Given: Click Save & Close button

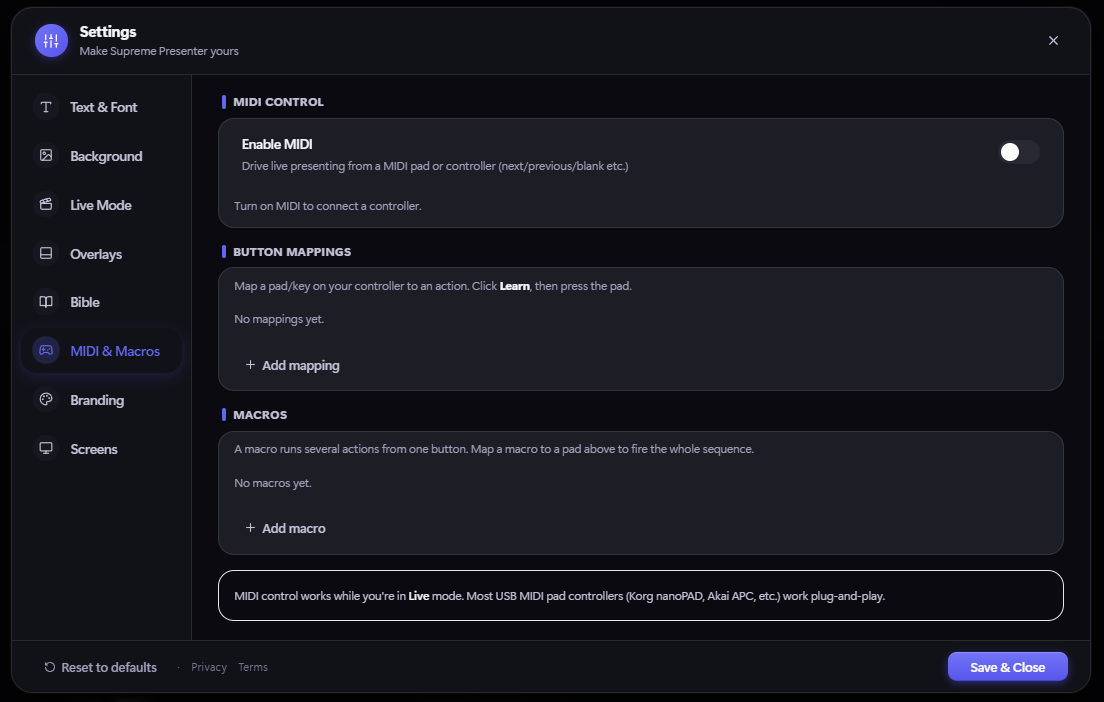Looking at the screenshot, I should click(1008, 667).
